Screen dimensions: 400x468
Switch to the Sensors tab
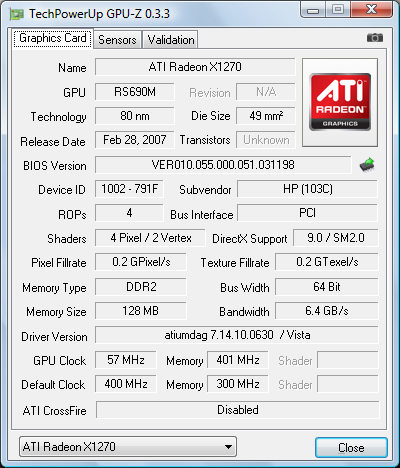coord(117,40)
